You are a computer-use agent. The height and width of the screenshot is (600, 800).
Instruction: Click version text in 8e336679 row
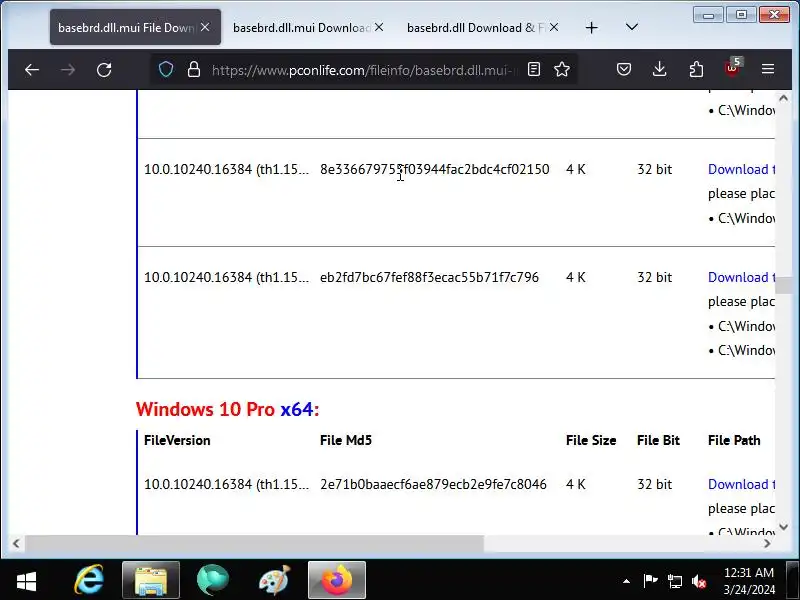coord(227,169)
